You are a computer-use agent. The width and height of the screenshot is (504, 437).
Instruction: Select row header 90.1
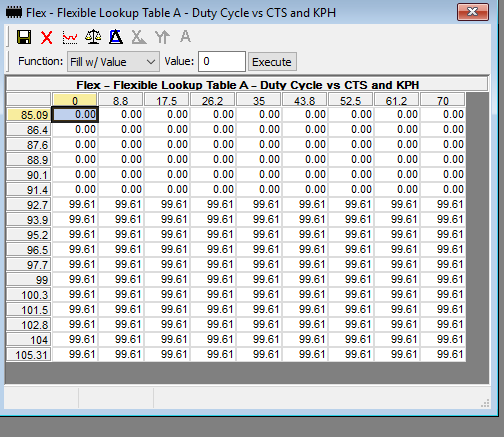click(29, 175)
